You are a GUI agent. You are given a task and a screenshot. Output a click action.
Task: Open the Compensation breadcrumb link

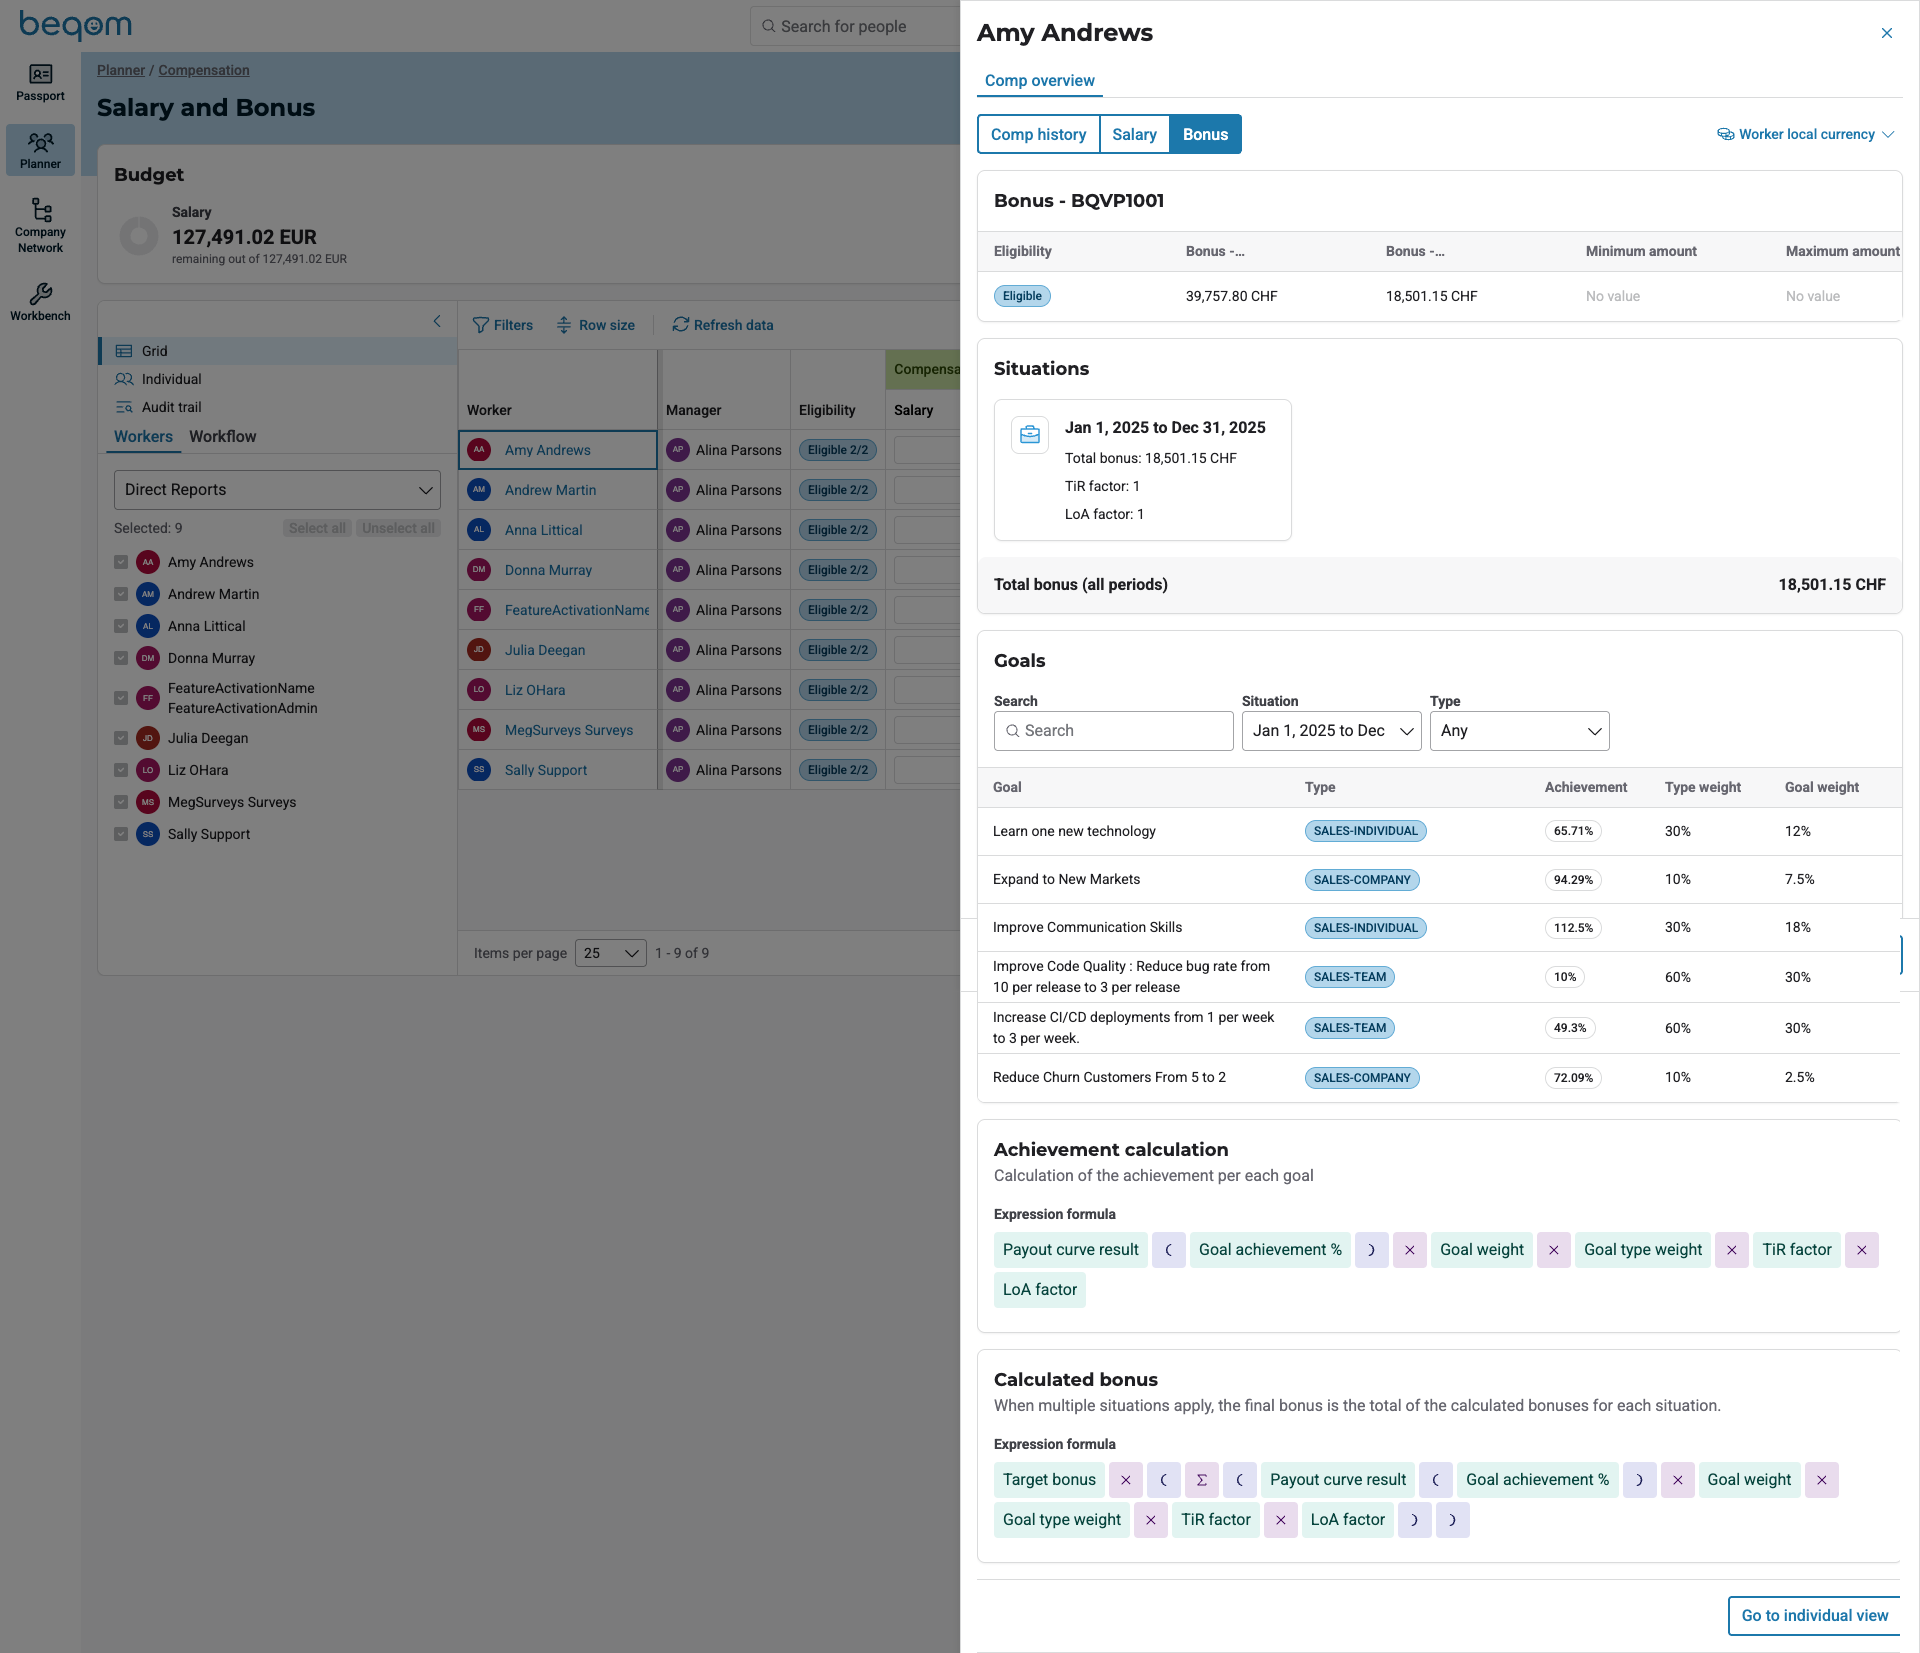click(204, 70)
